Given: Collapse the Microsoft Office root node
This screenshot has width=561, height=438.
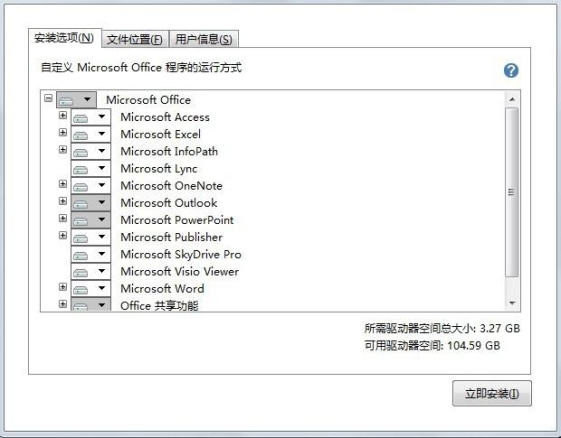Looking at the screenshot, I should [48, 98].
